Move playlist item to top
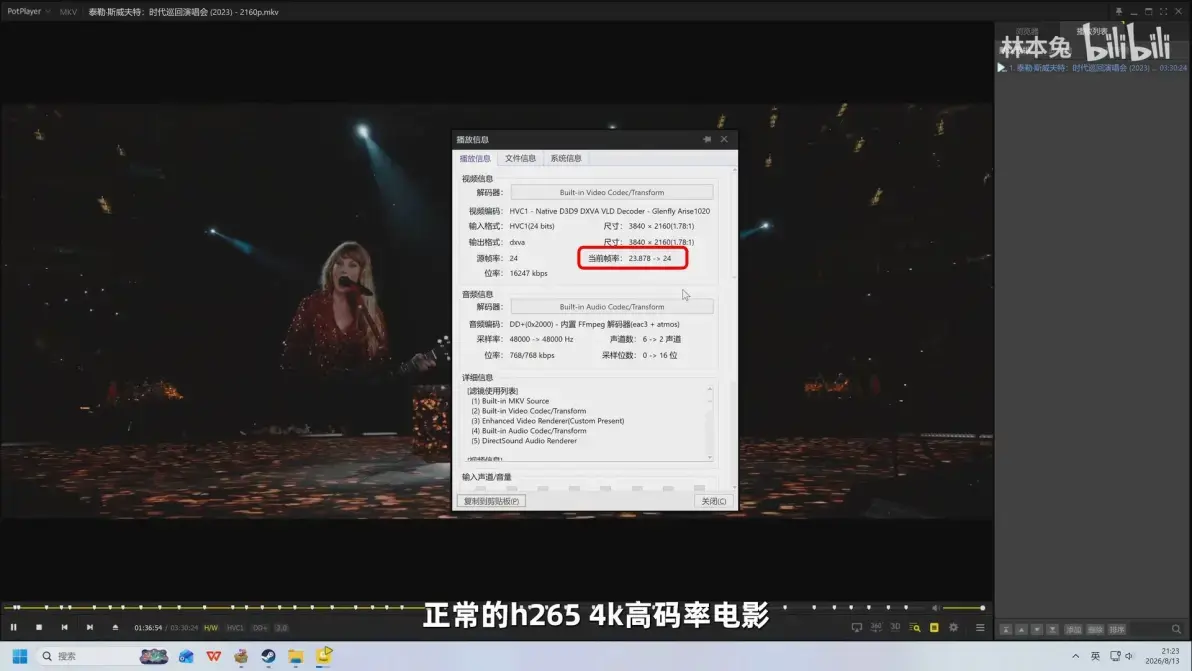 point(1006,629)
